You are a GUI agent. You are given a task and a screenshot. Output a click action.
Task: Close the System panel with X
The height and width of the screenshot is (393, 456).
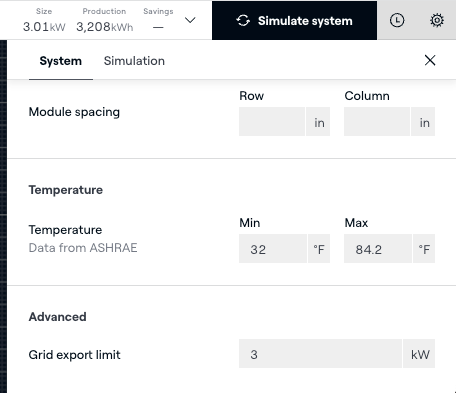(430, 60)
